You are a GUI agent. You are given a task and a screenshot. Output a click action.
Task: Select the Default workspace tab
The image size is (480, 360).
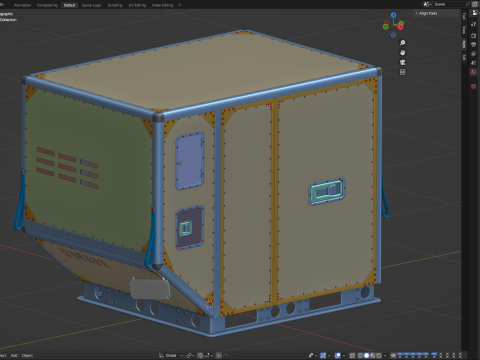[69, 5]
